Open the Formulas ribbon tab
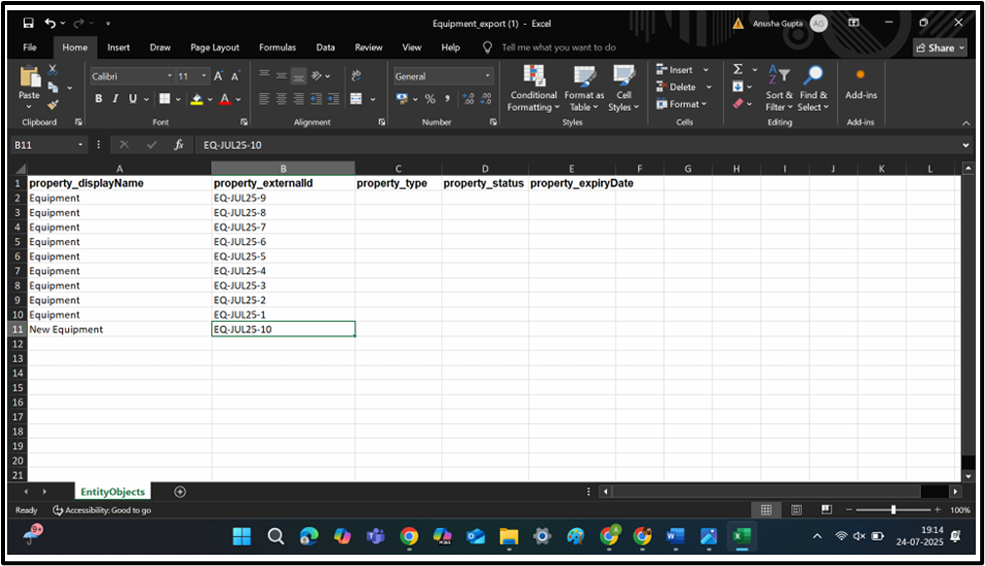Screen dimensions: 985x566 click(277, 47)
